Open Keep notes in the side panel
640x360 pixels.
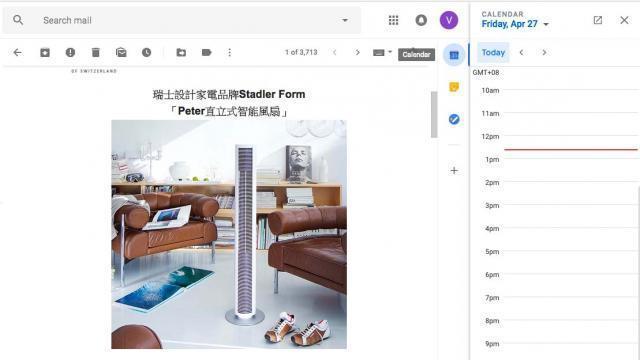pyautogui.click(x=454, y=87)
